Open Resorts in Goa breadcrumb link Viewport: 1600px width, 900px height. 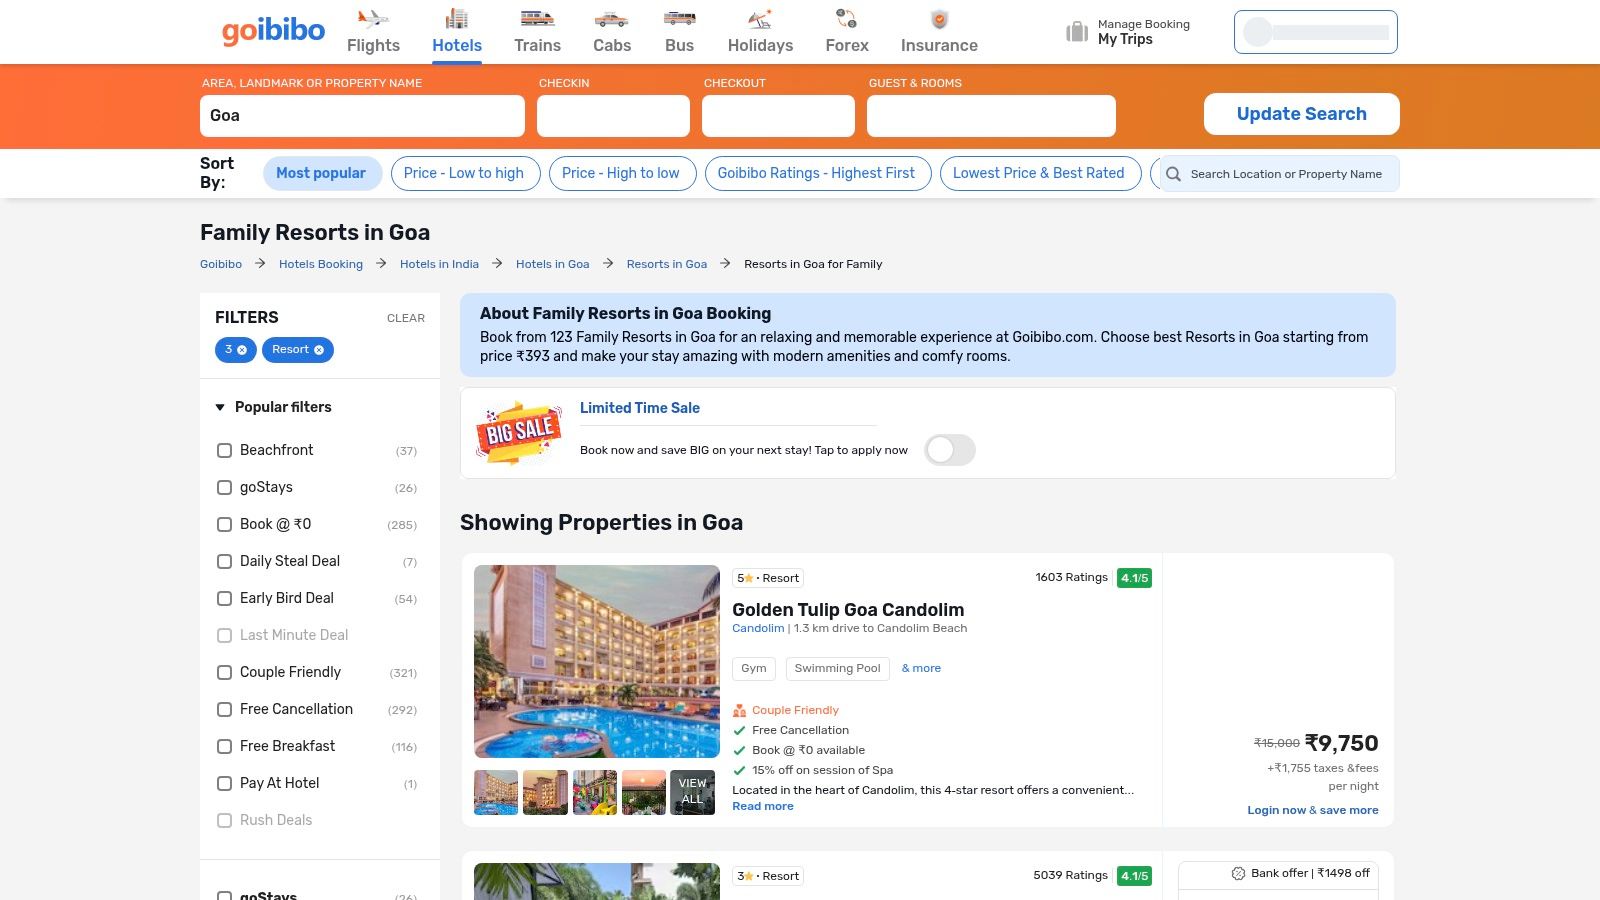tap(667, 264)
